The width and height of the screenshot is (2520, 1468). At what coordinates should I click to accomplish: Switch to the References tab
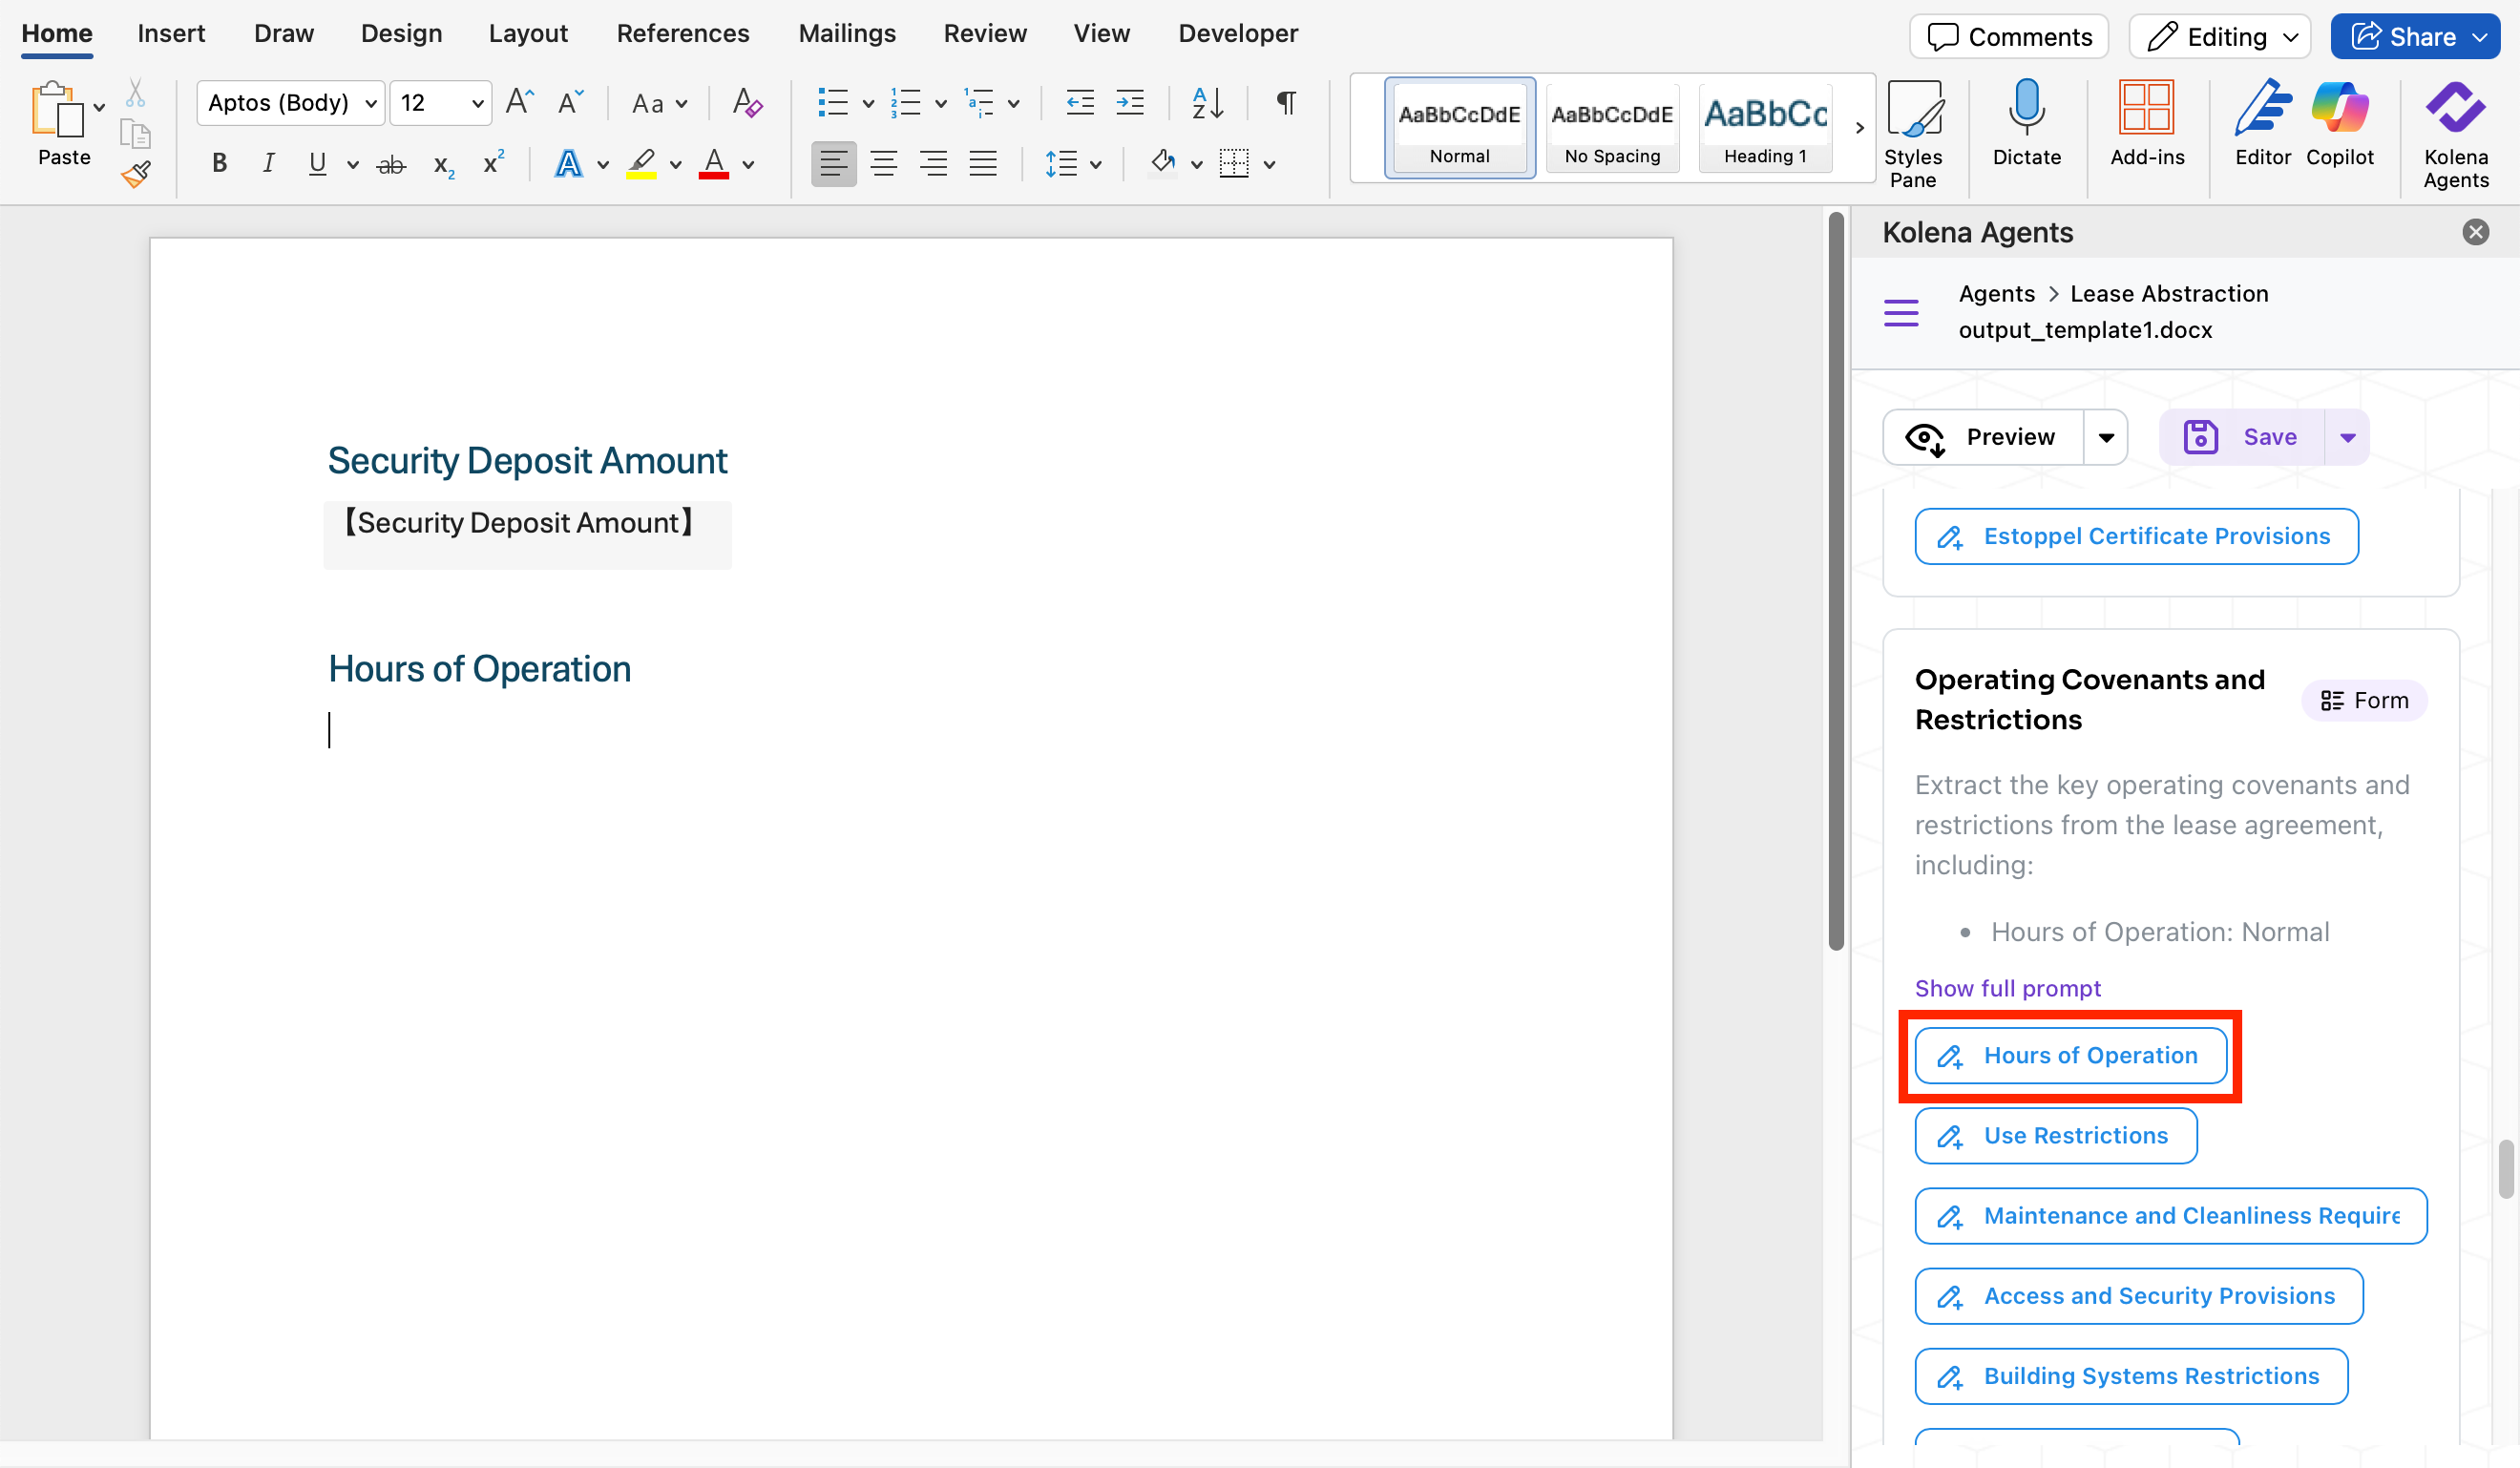click(682, 33)
